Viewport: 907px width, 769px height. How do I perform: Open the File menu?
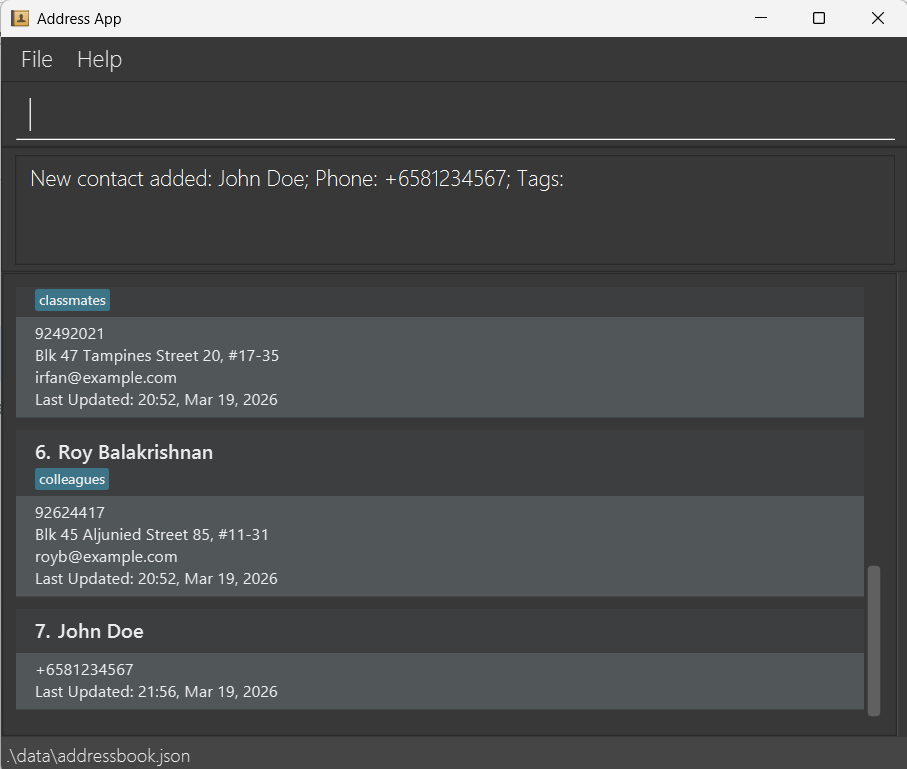click(37, 60)
